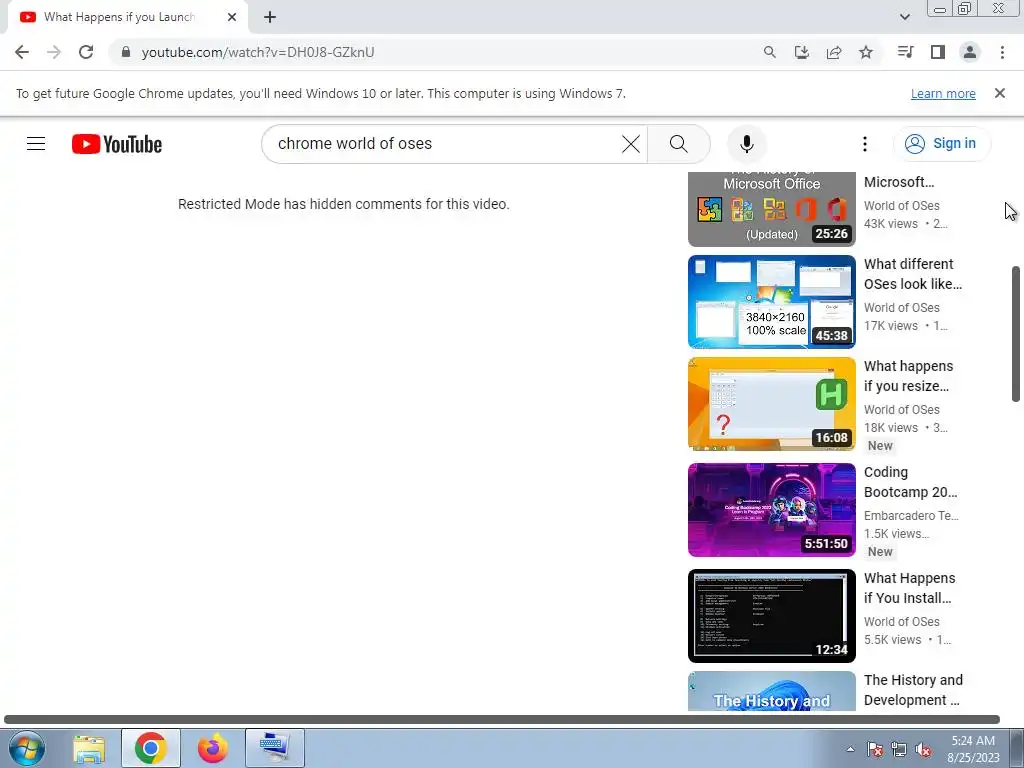Click the browser forward arrow

tap(54, 52)
